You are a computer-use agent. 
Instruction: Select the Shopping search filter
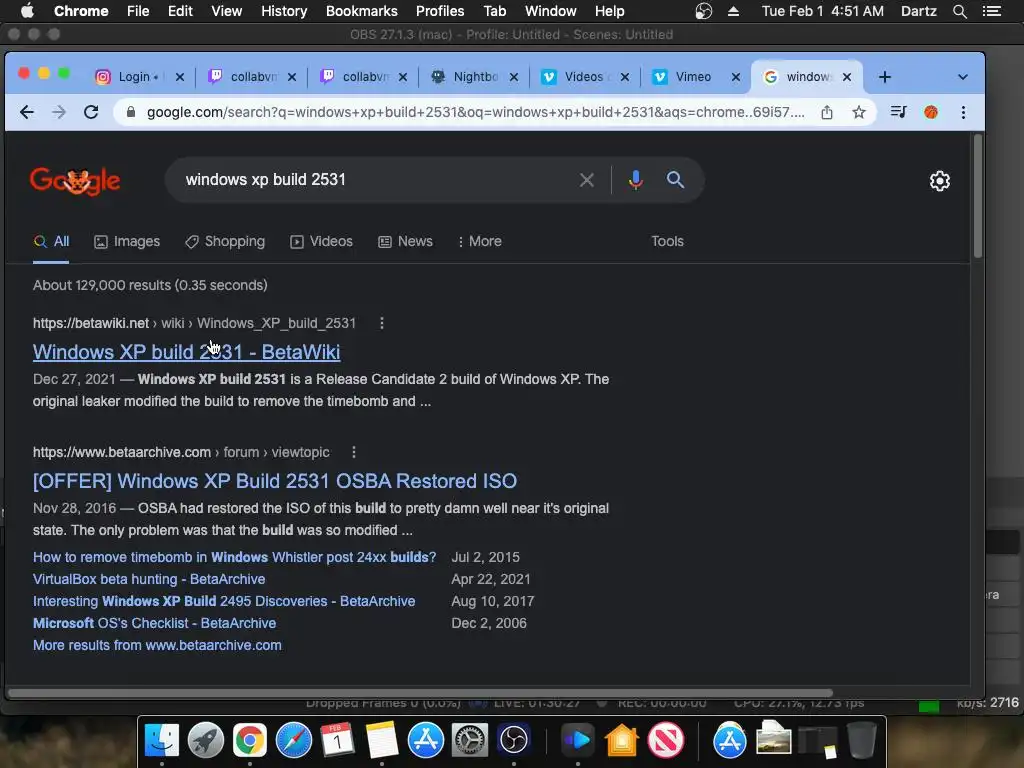pyautogui.click(x=225, y=242)
